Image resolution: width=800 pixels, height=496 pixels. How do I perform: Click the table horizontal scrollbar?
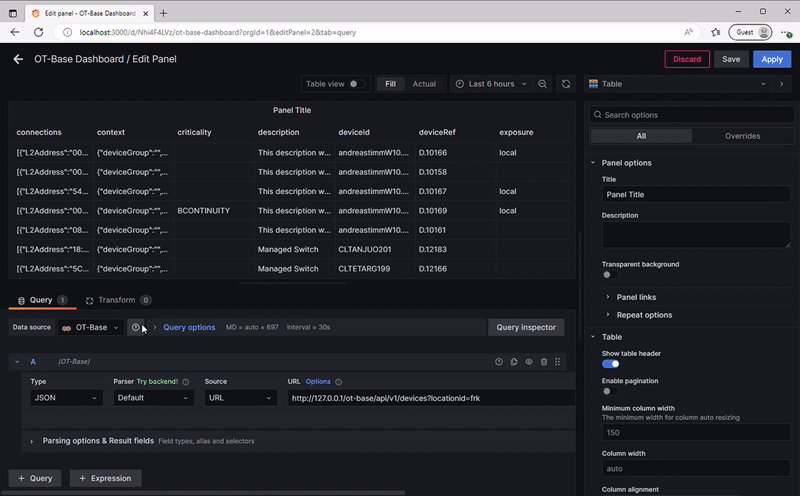pos(292,283)
